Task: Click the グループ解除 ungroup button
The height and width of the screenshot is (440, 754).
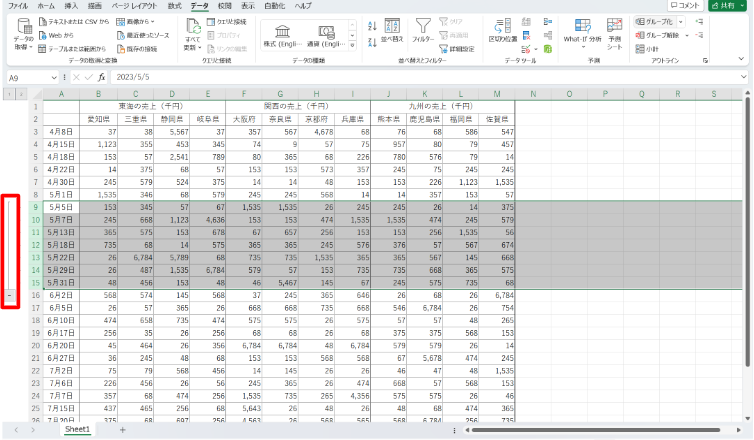Action: pyautogui.click(x=656, y=35)
